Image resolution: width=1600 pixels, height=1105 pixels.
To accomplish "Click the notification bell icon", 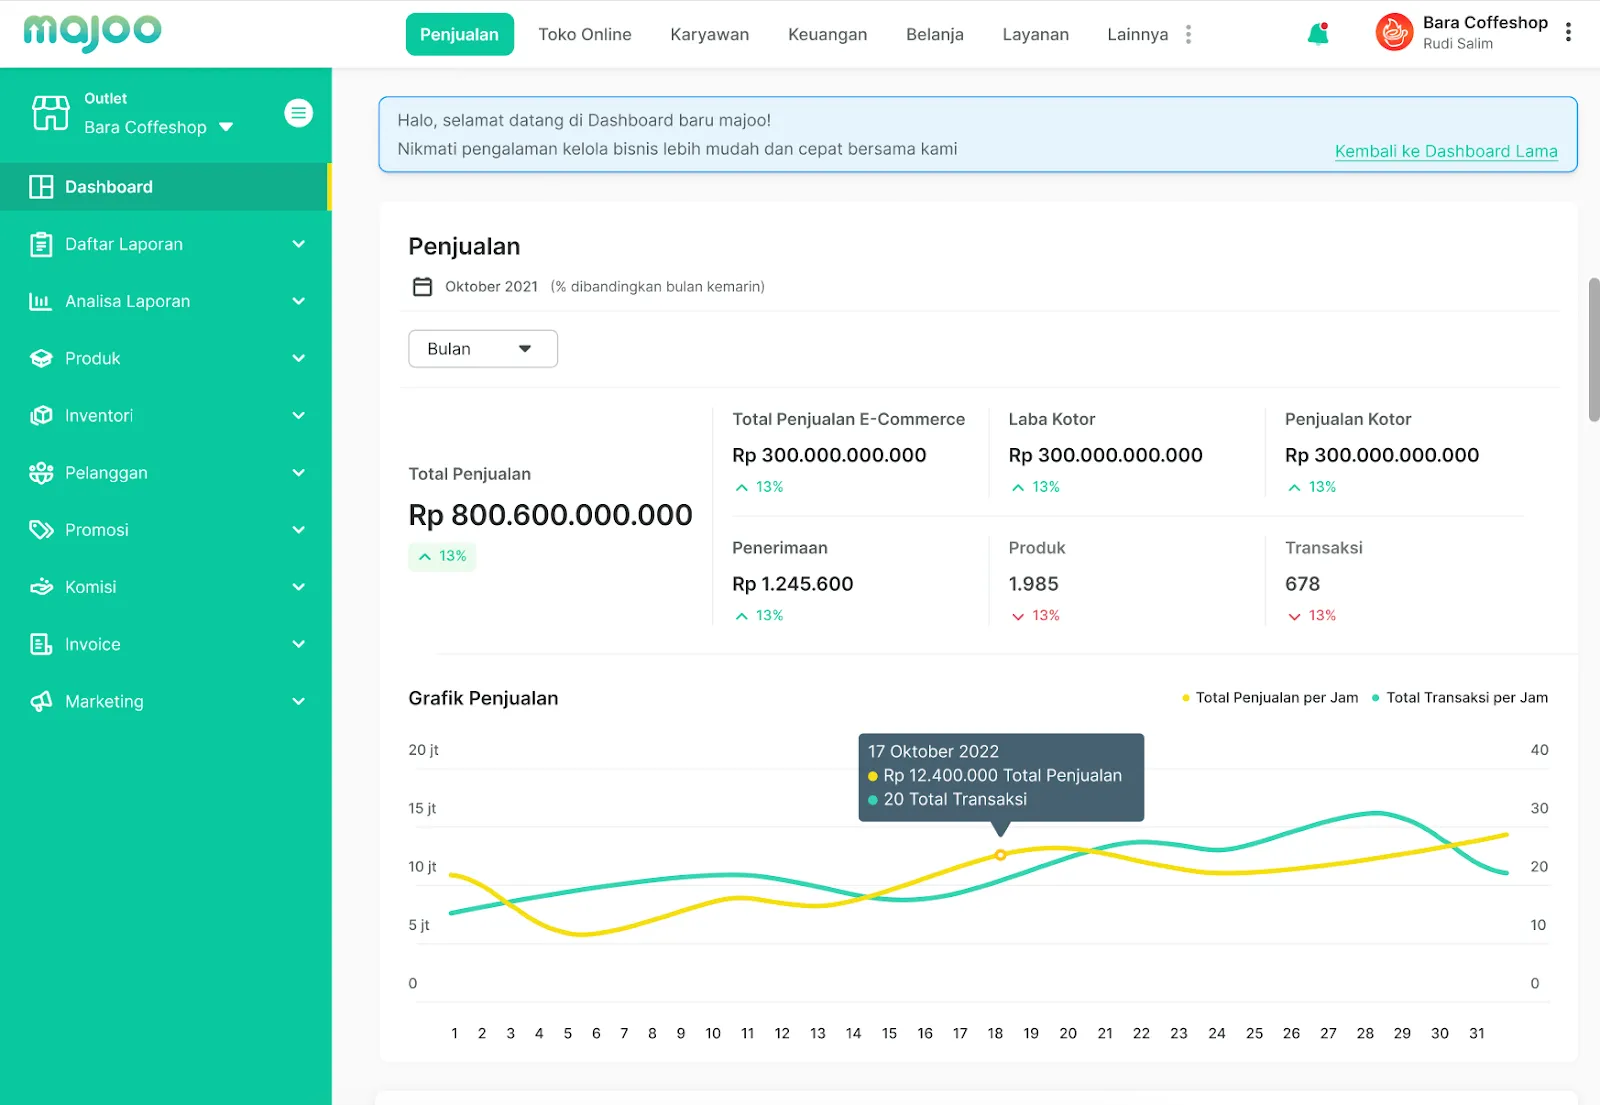I will pos(1318,34).
